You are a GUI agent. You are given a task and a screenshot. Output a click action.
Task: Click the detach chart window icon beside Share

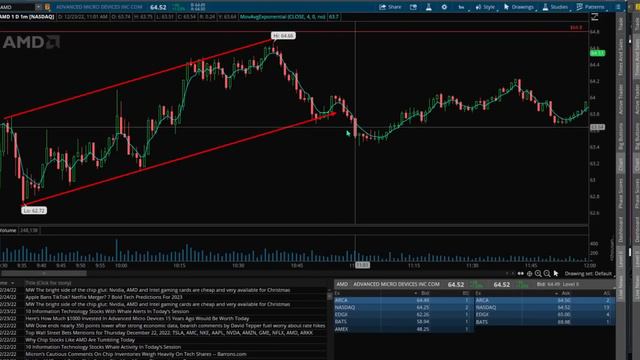[413, 7]
